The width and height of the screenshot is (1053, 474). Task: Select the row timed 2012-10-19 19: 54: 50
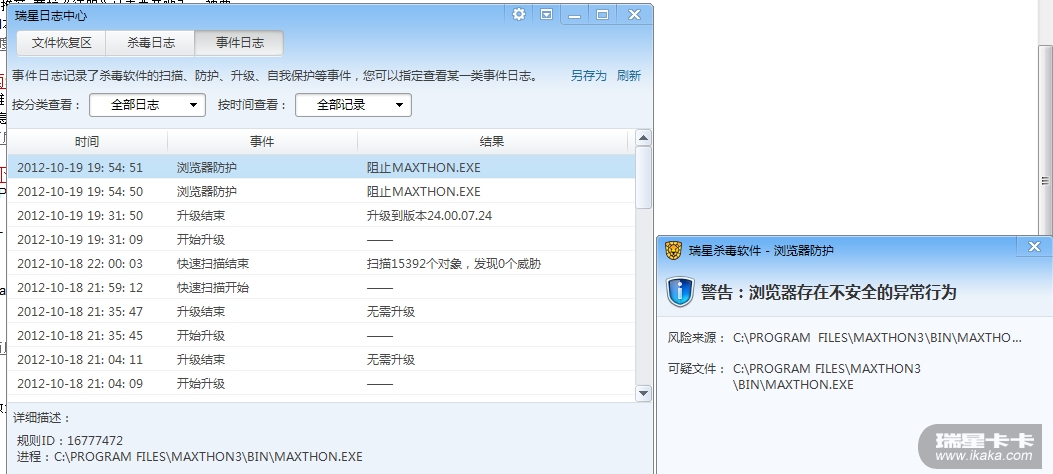(x=321, y=191)
